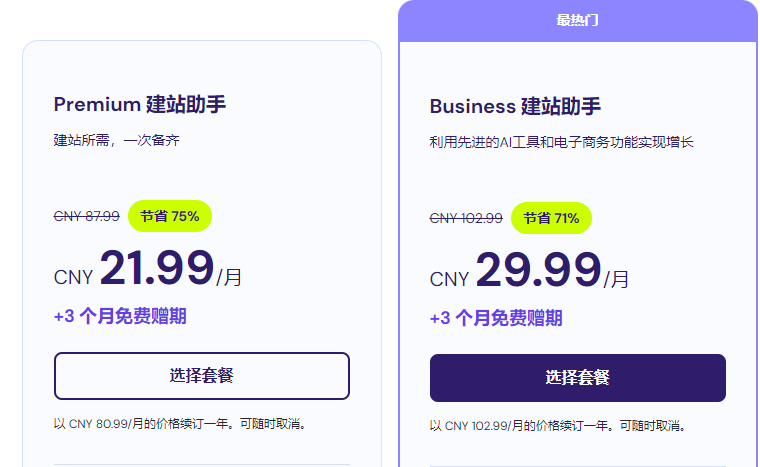Click the CNY currency label before 29.99
760x467 pixels.
(x=449, y=279)
